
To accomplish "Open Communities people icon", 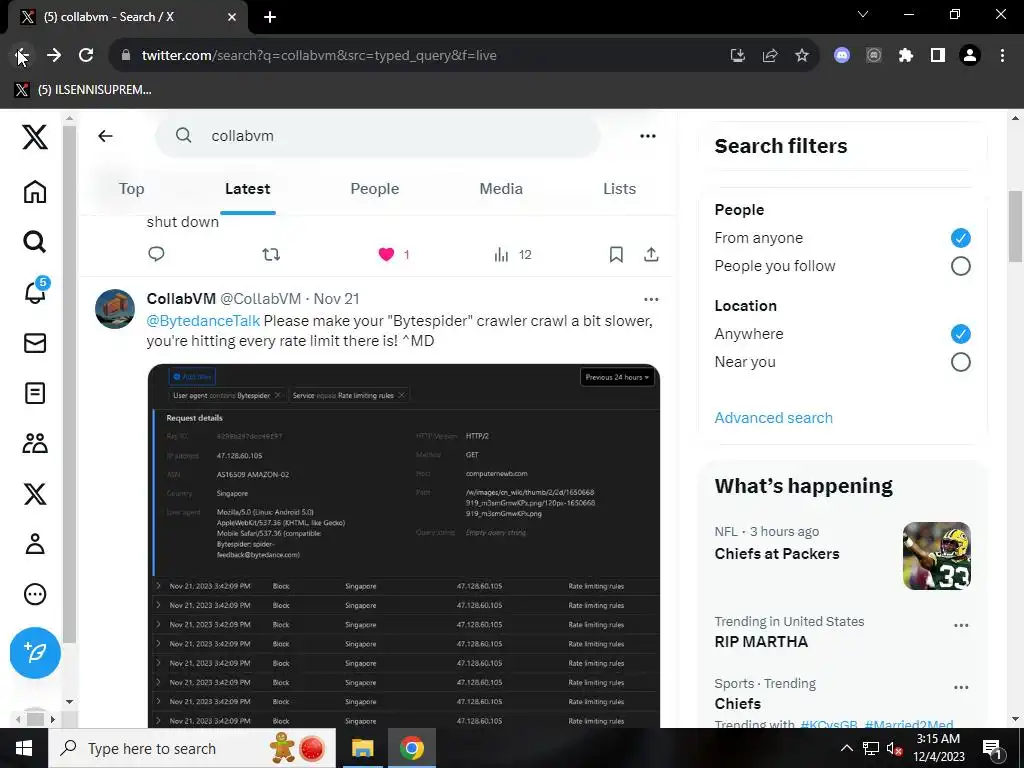I will 35,443.
